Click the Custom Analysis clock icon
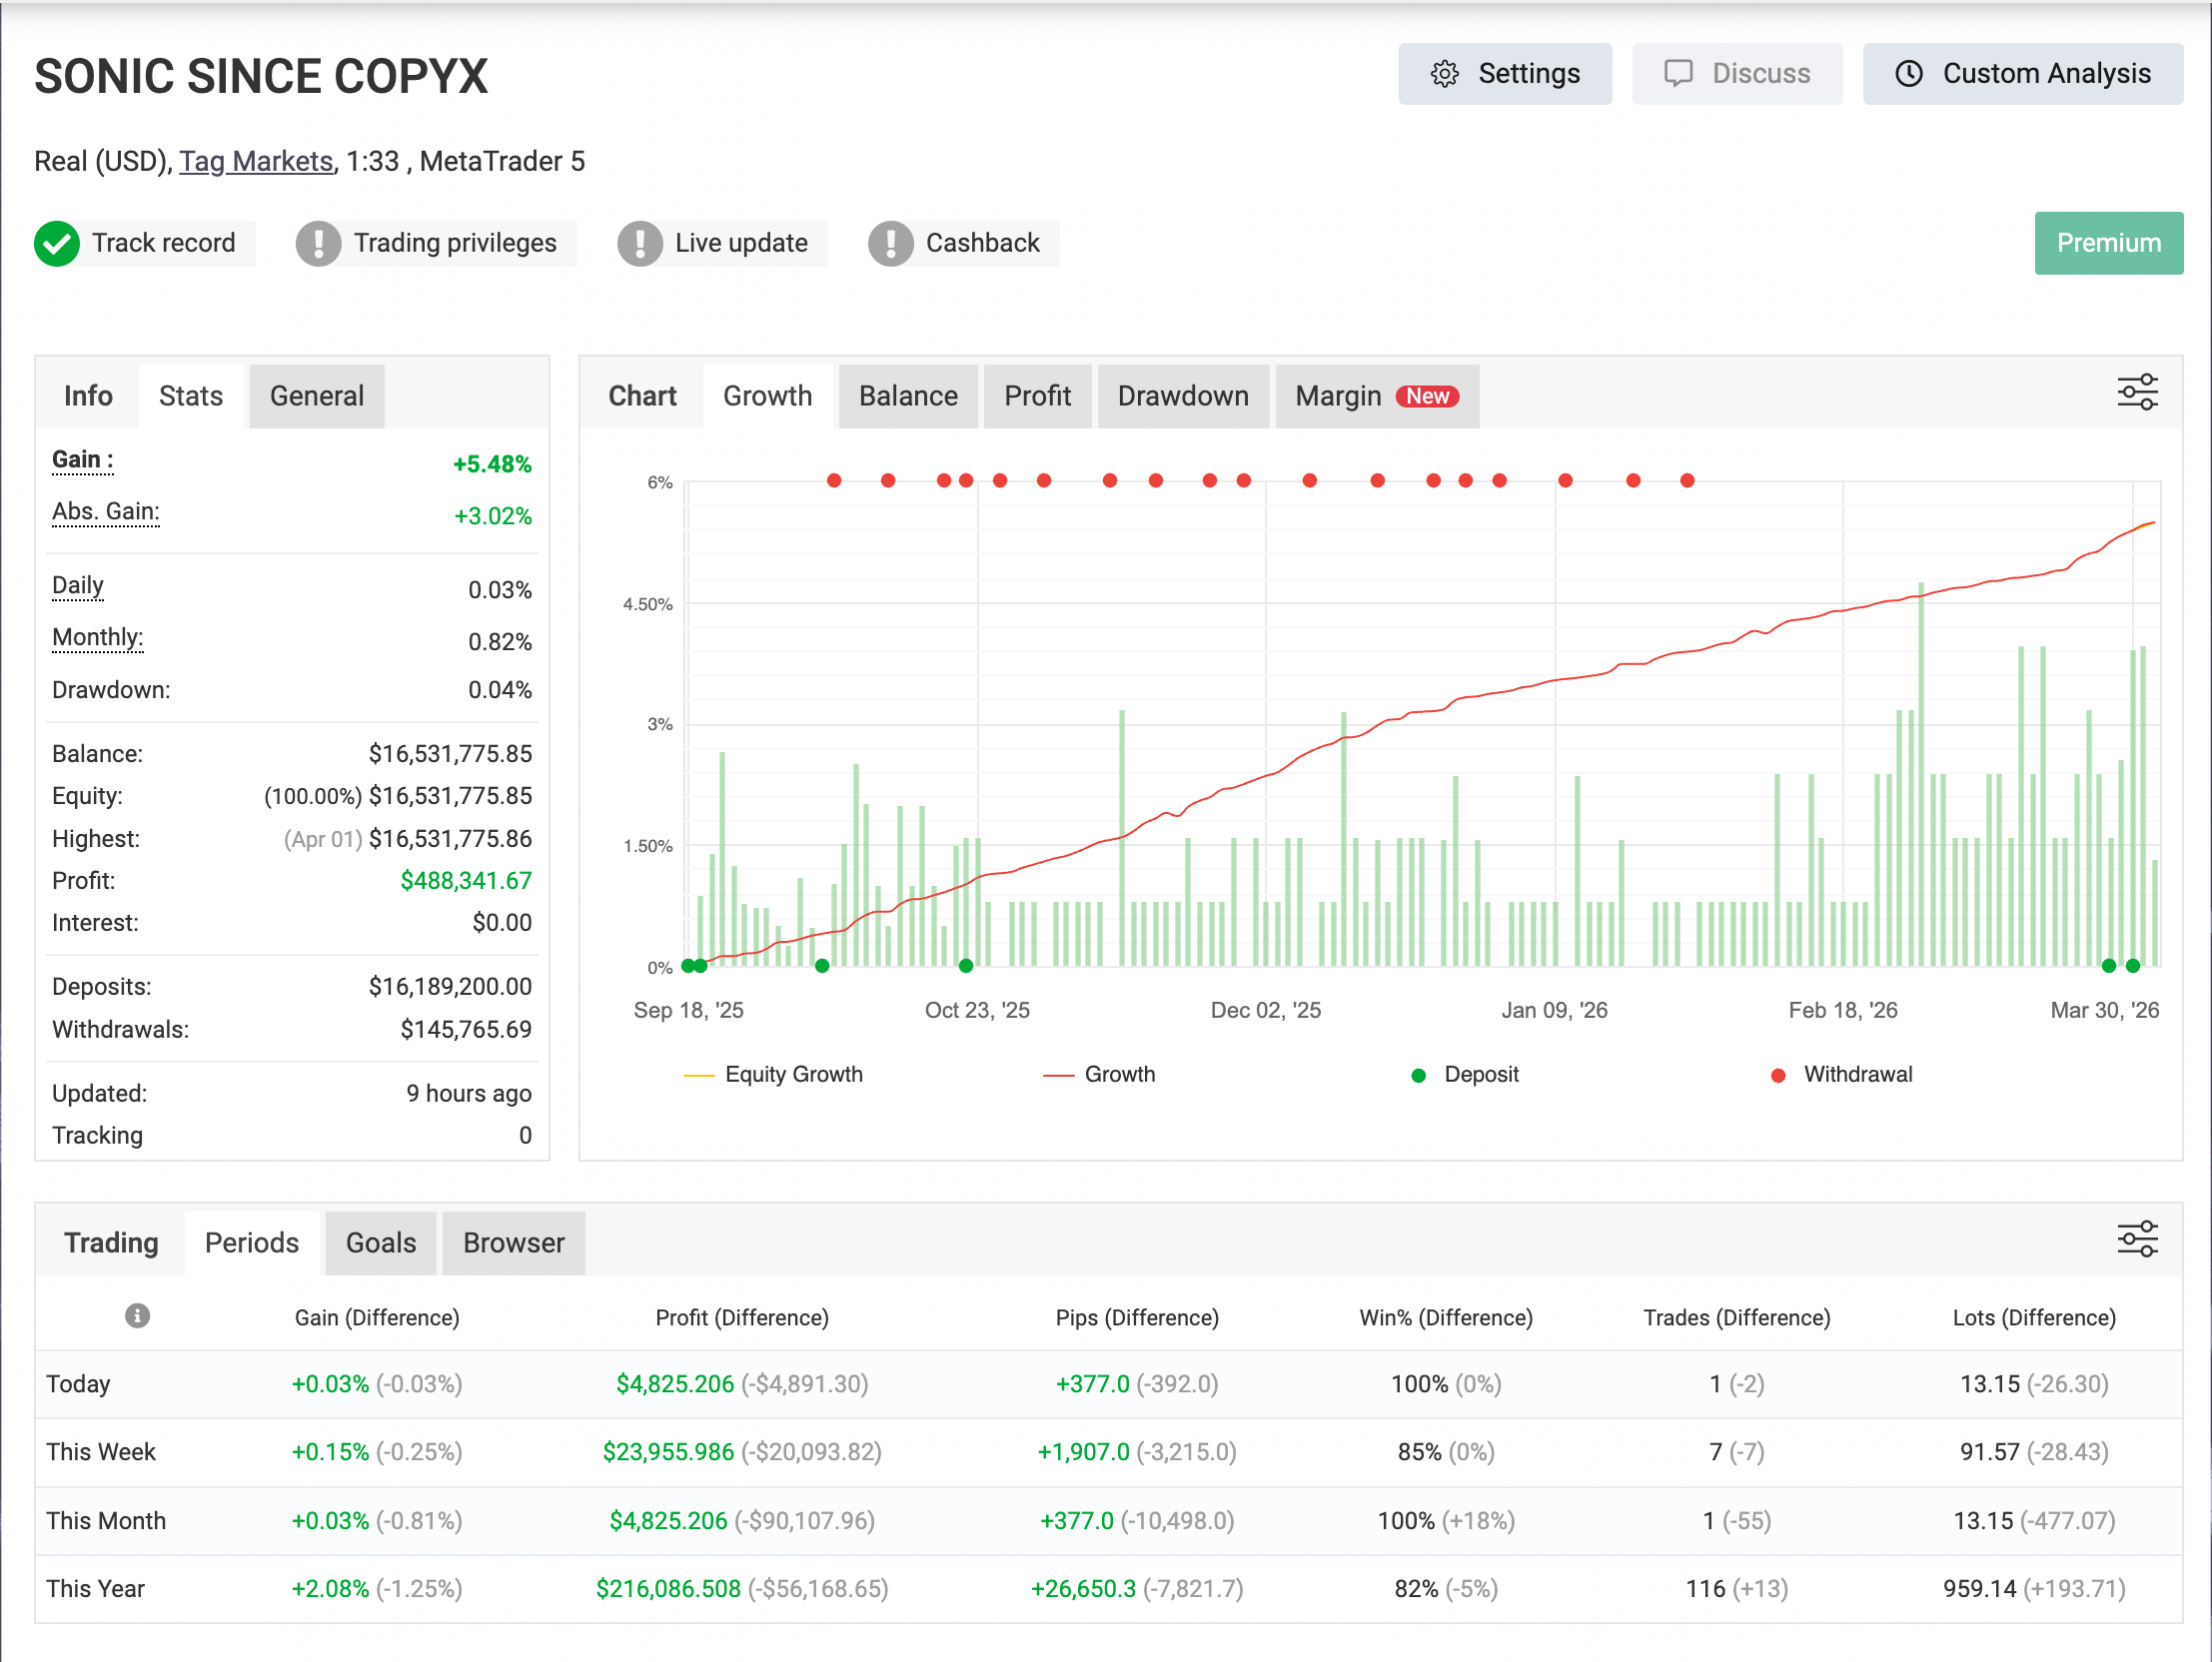The image size is (2212, 1662). tap(1908, 74)
